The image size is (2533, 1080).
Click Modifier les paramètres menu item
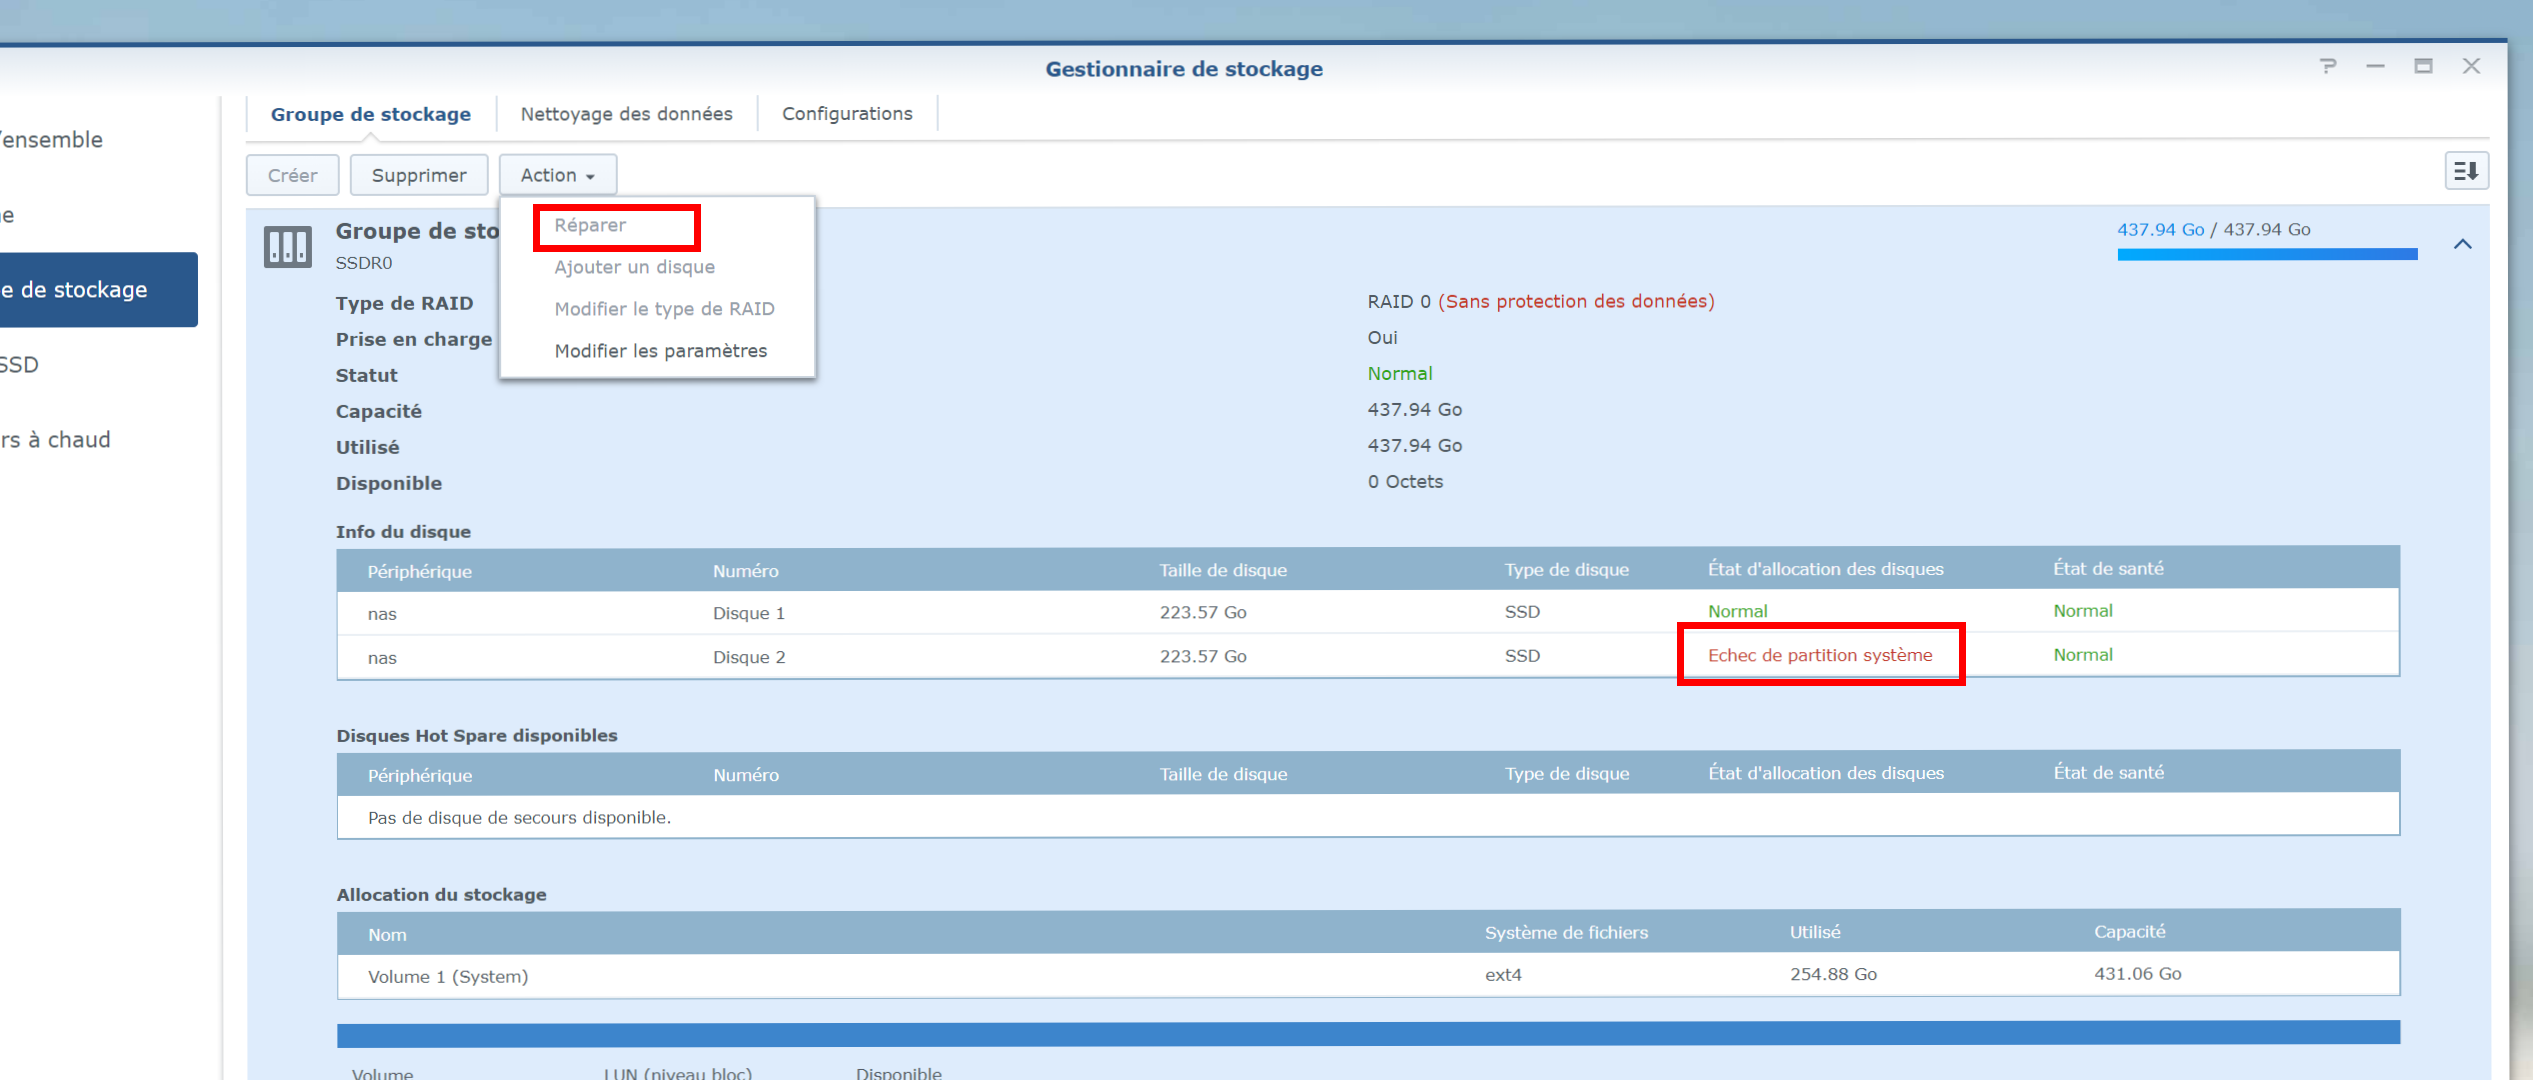[x=660, y=351]
